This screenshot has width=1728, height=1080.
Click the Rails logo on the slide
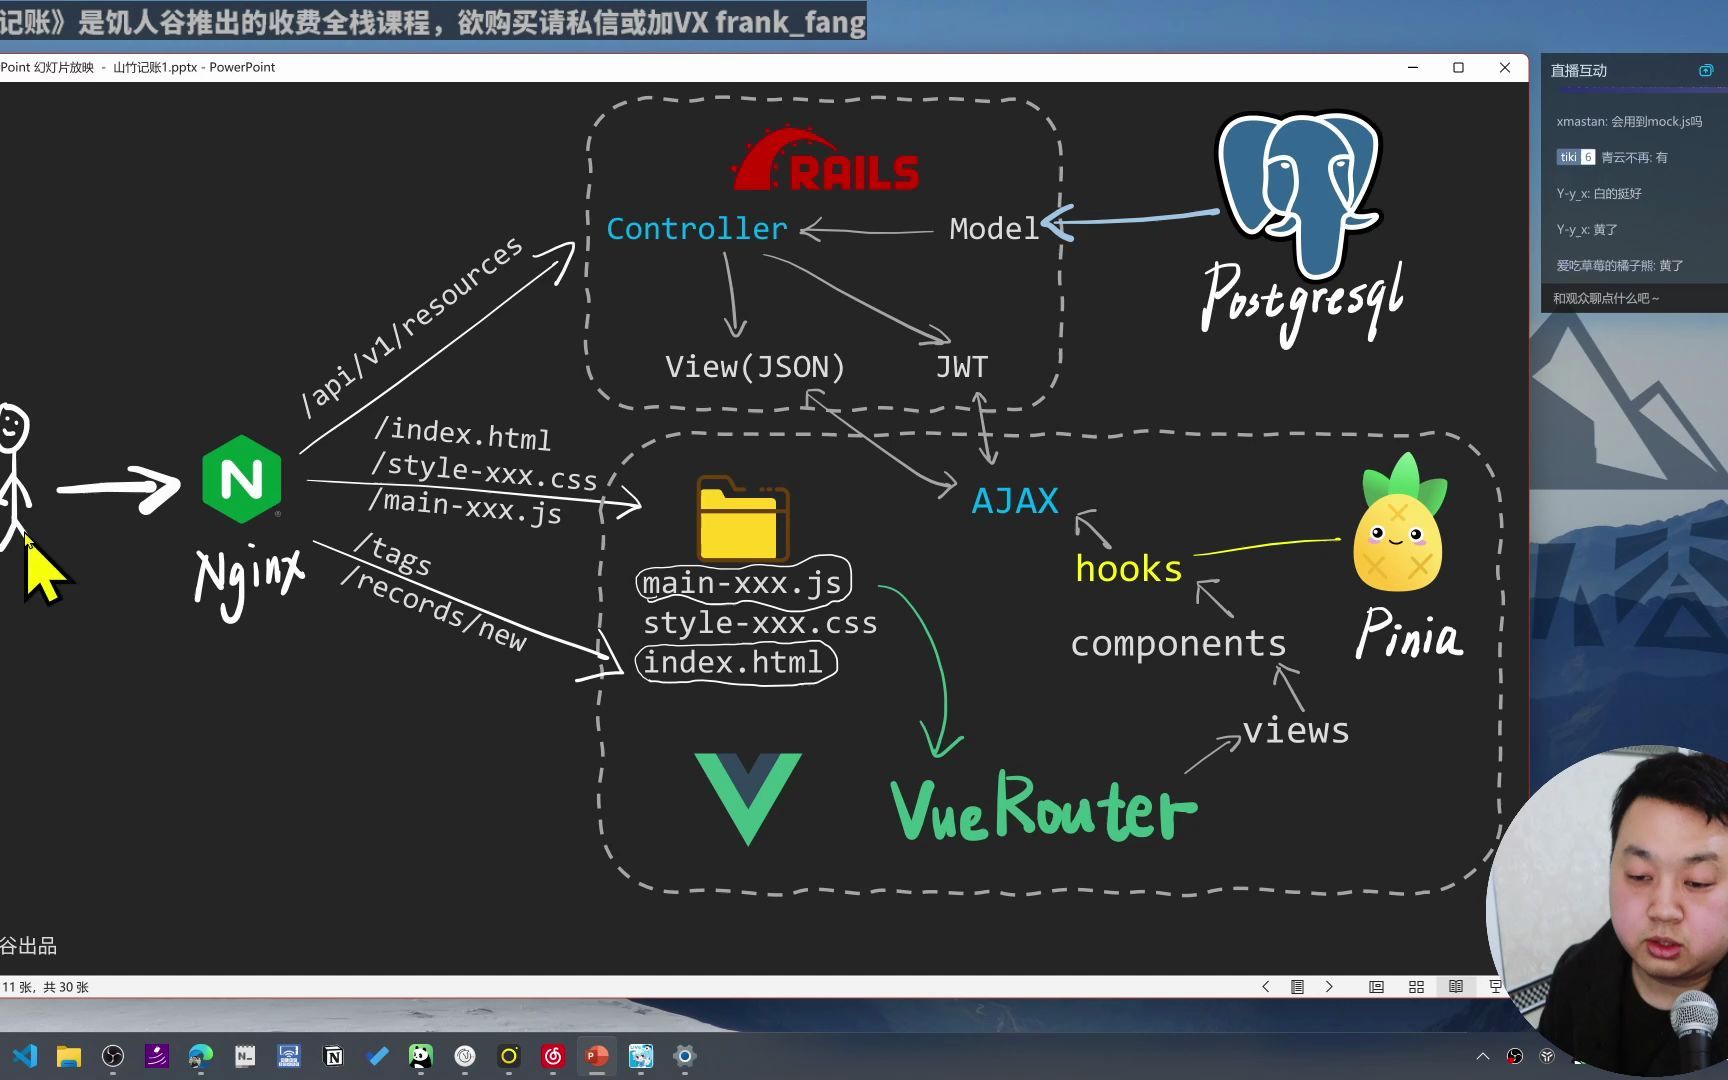(x=825, y=160)
